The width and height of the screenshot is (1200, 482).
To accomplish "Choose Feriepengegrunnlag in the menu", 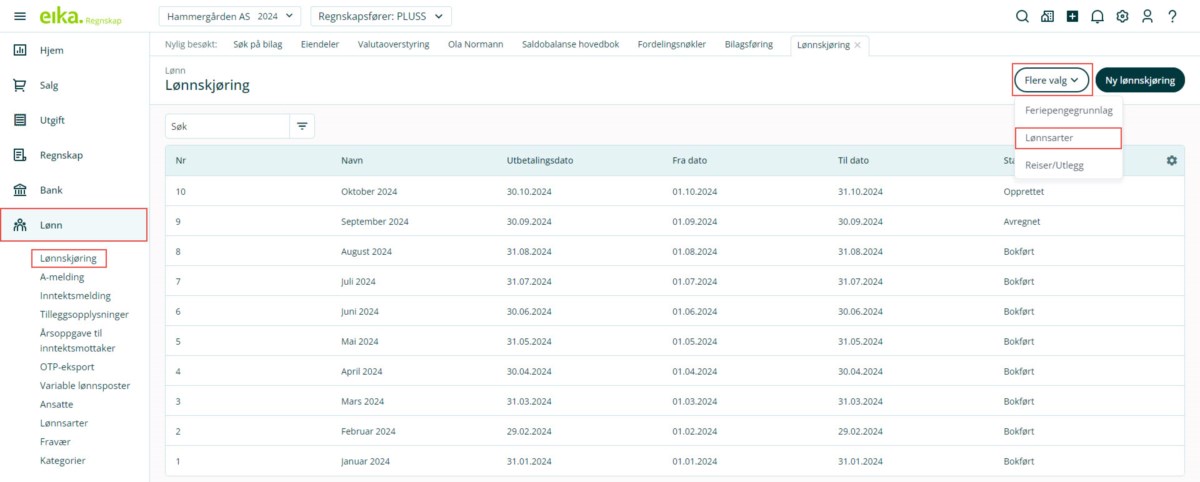I will point(1068,111).
